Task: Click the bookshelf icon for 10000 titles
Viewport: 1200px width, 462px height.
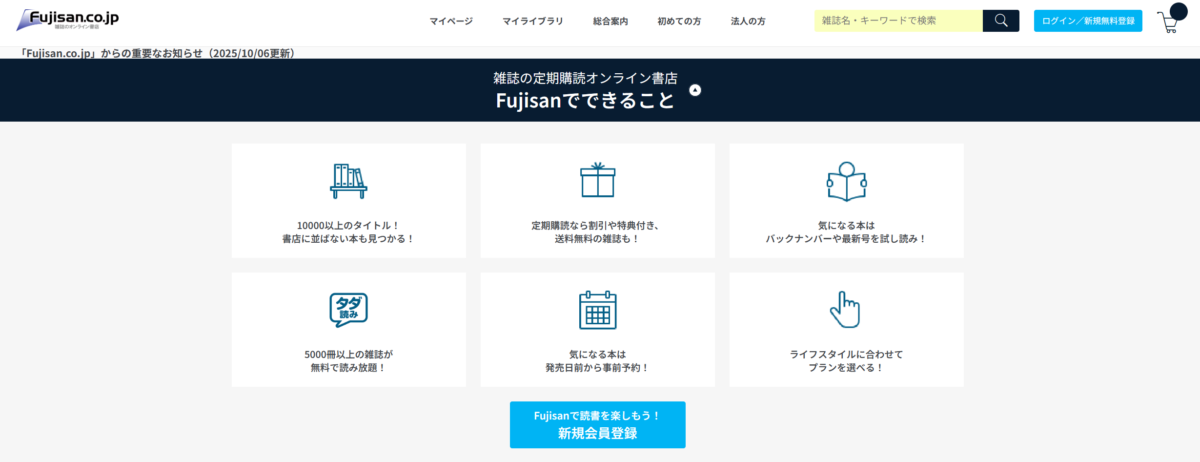Action: point(348,180)
